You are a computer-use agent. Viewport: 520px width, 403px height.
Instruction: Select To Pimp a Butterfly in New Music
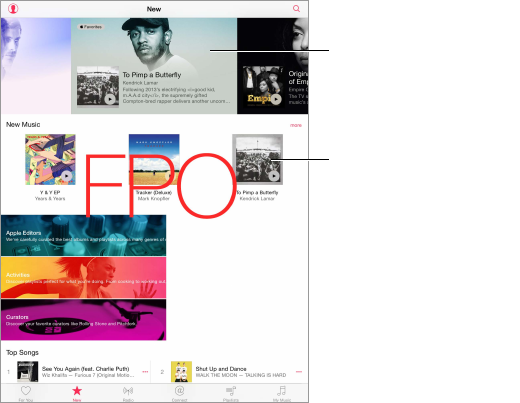click(x=257, y=159)
